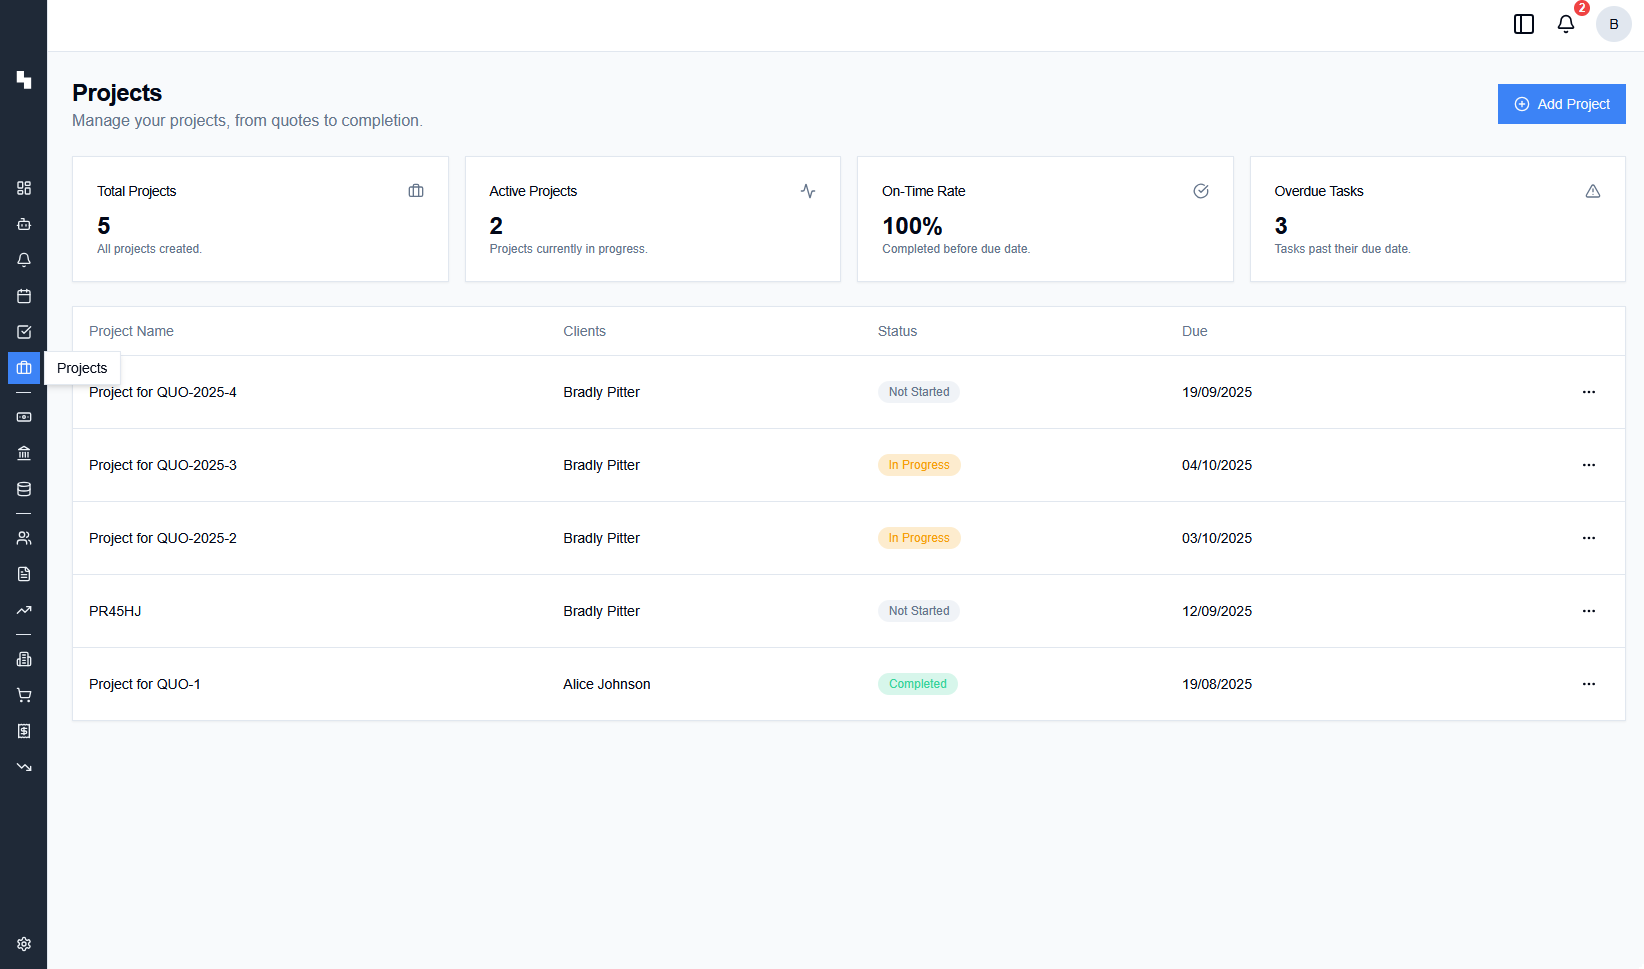Open the dashboard grid icon in sidebar
1644x969 pixels.
click(24, 188)
